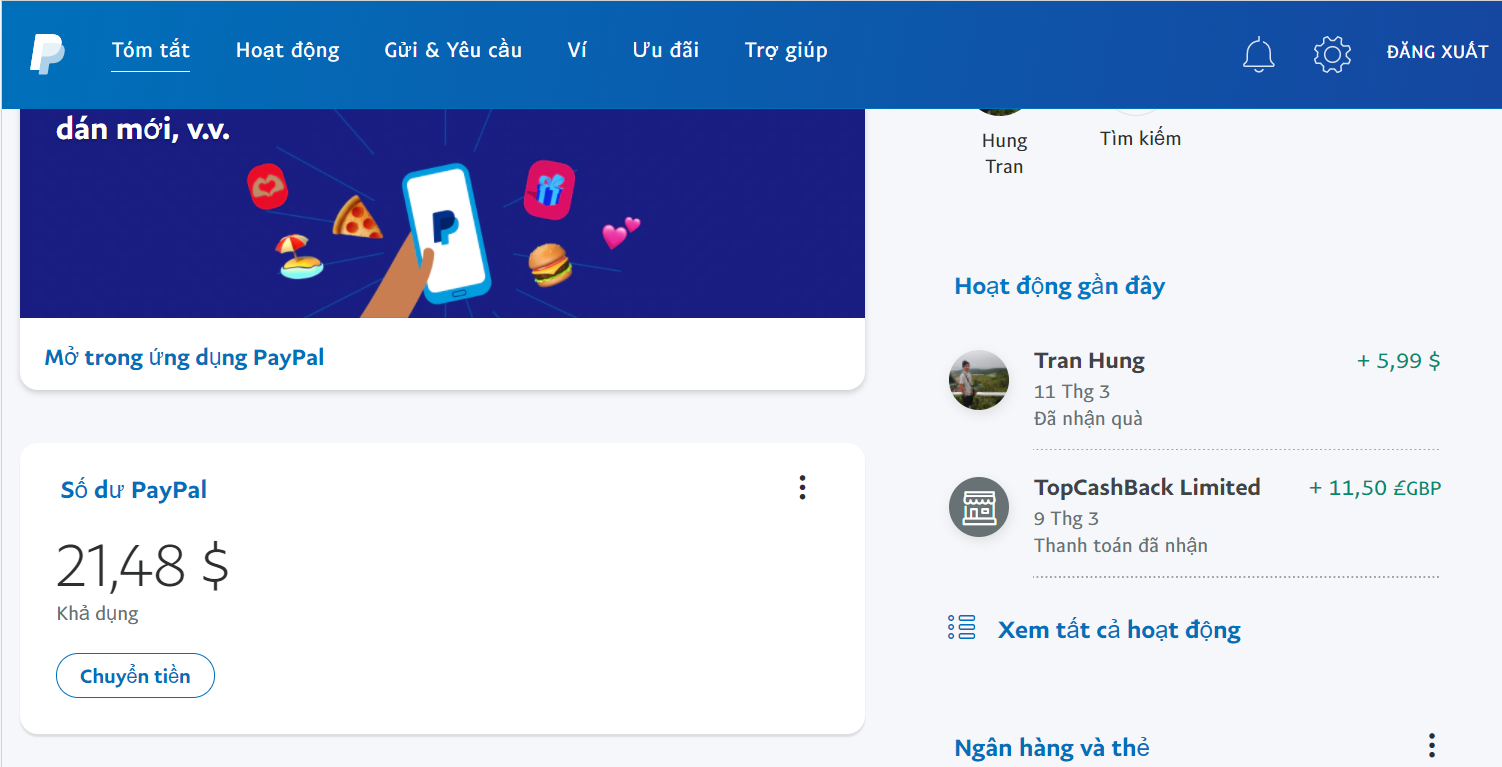The width and height of the screenshot is (1502, 767).
Task: Open the Trợ giúp menu item
Action: click(786, 50)
